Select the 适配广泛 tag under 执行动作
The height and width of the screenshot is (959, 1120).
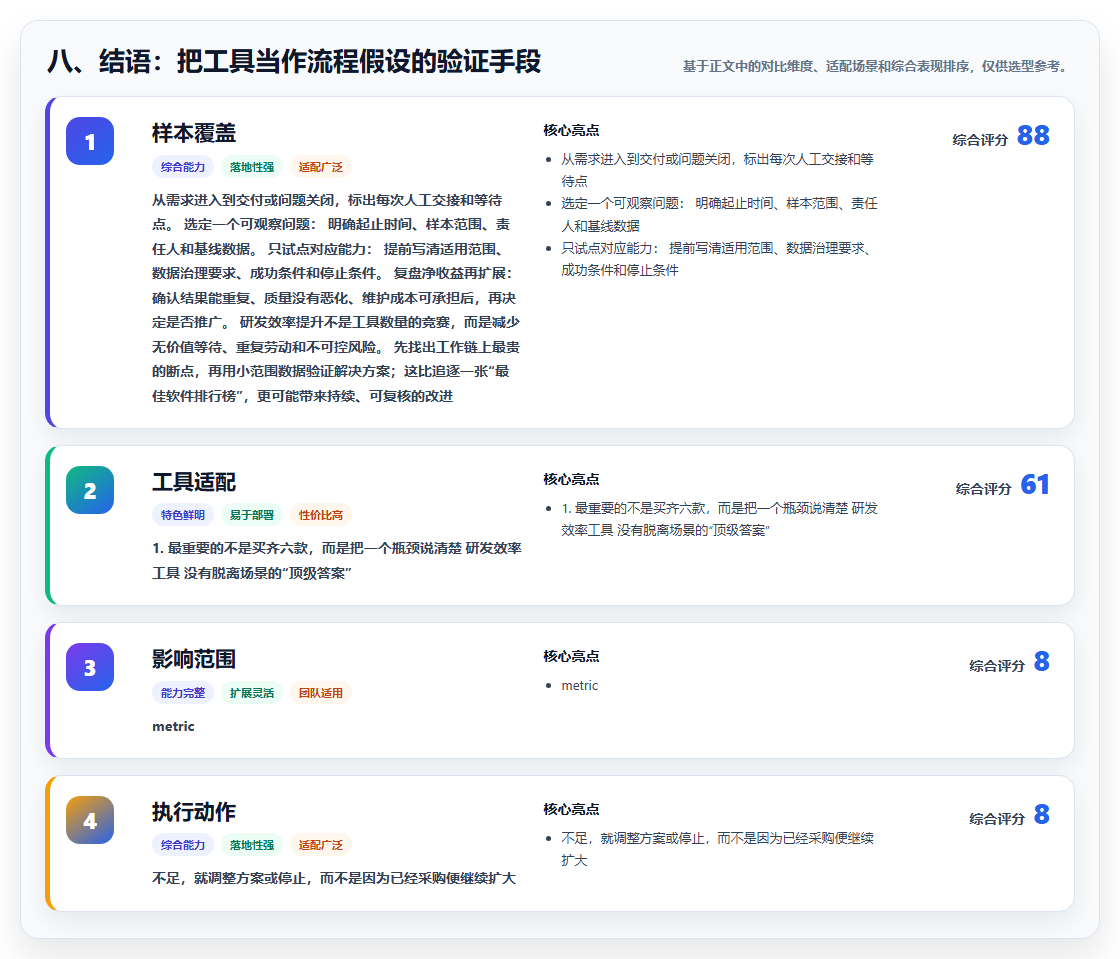(x=321, y=845)
